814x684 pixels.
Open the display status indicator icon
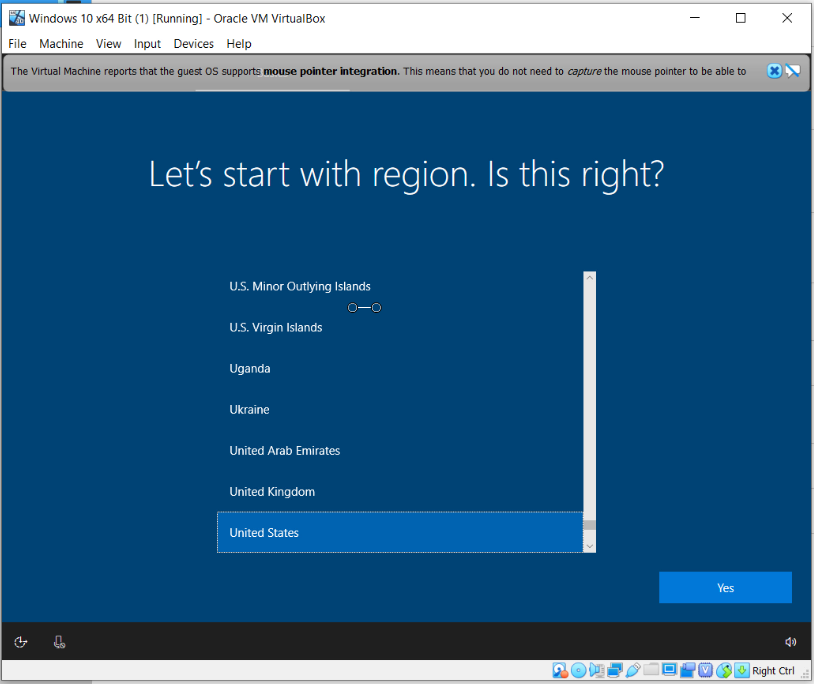(670, 670)
